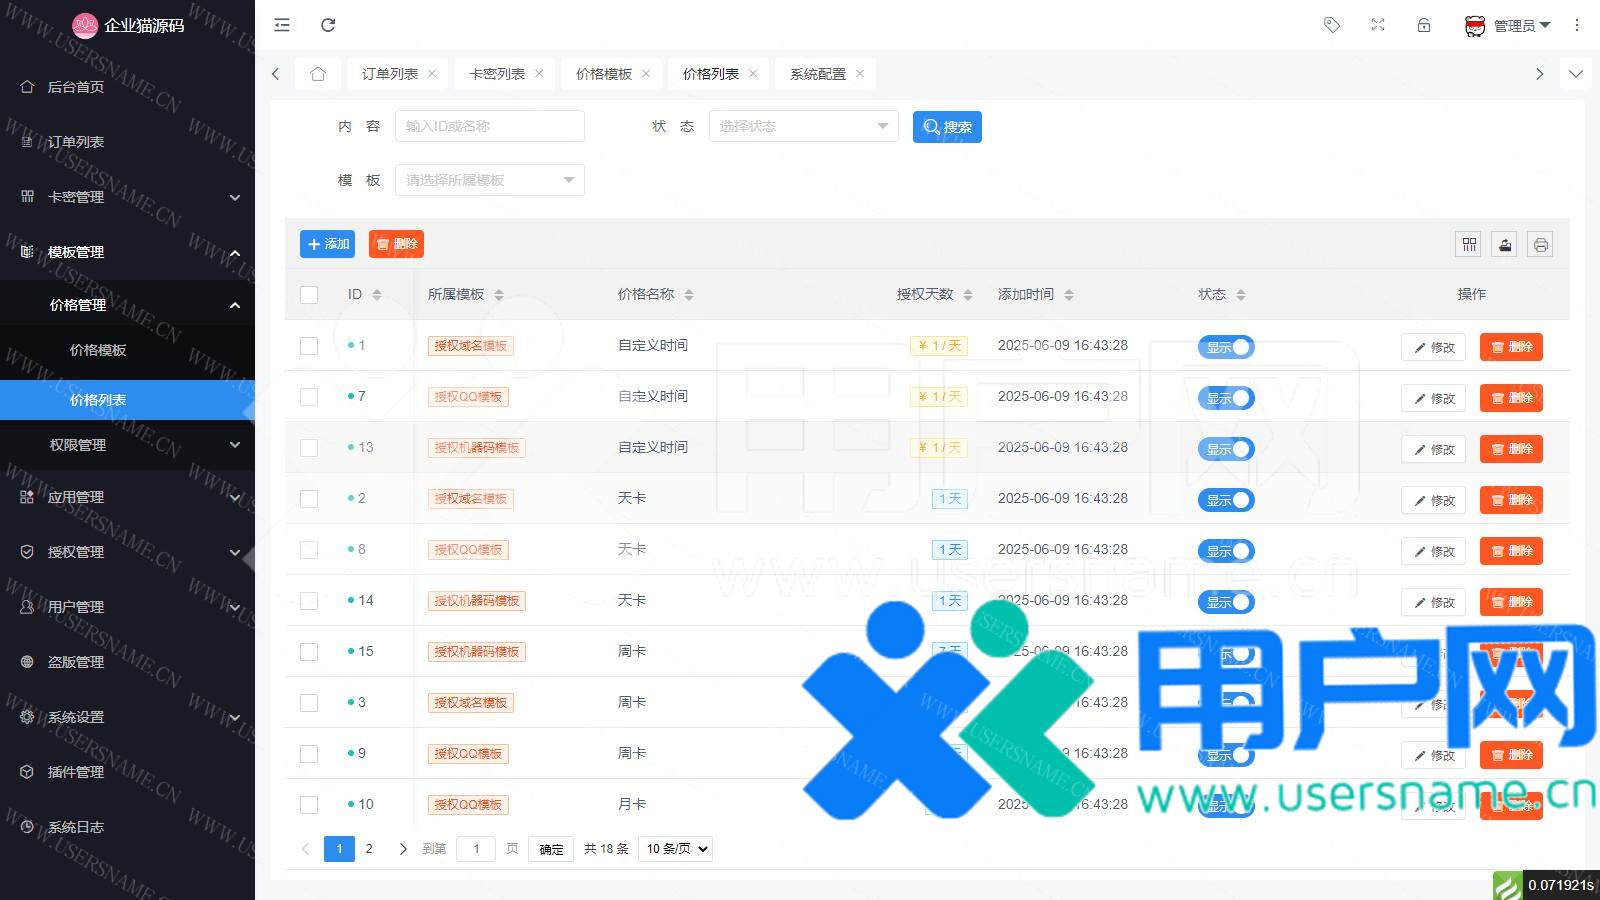Tick the checkbox for row ID 13
Screen dimensions: 1600x900
point(309,448)
